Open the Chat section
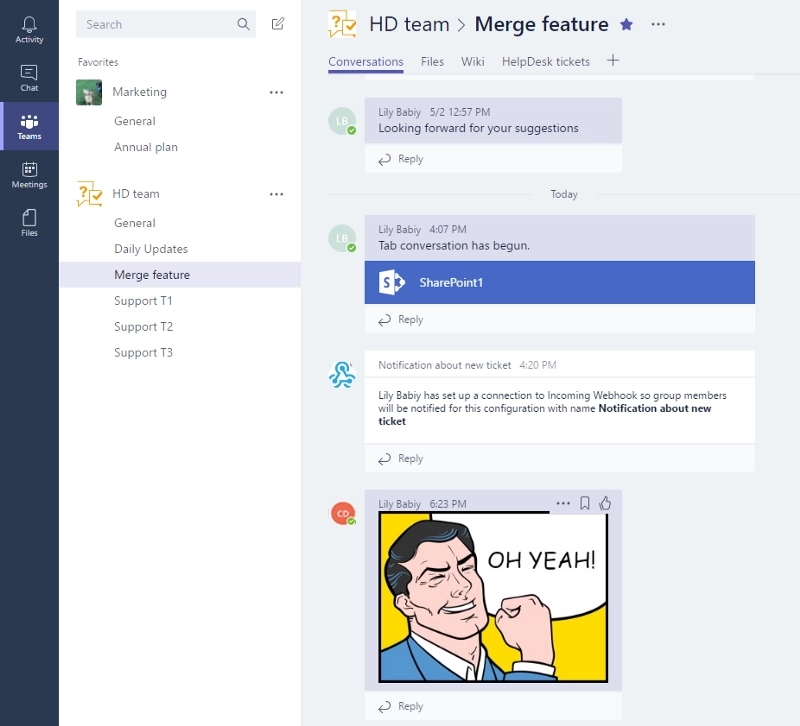This screenshot has height=726, width=800. pos(29,78)
